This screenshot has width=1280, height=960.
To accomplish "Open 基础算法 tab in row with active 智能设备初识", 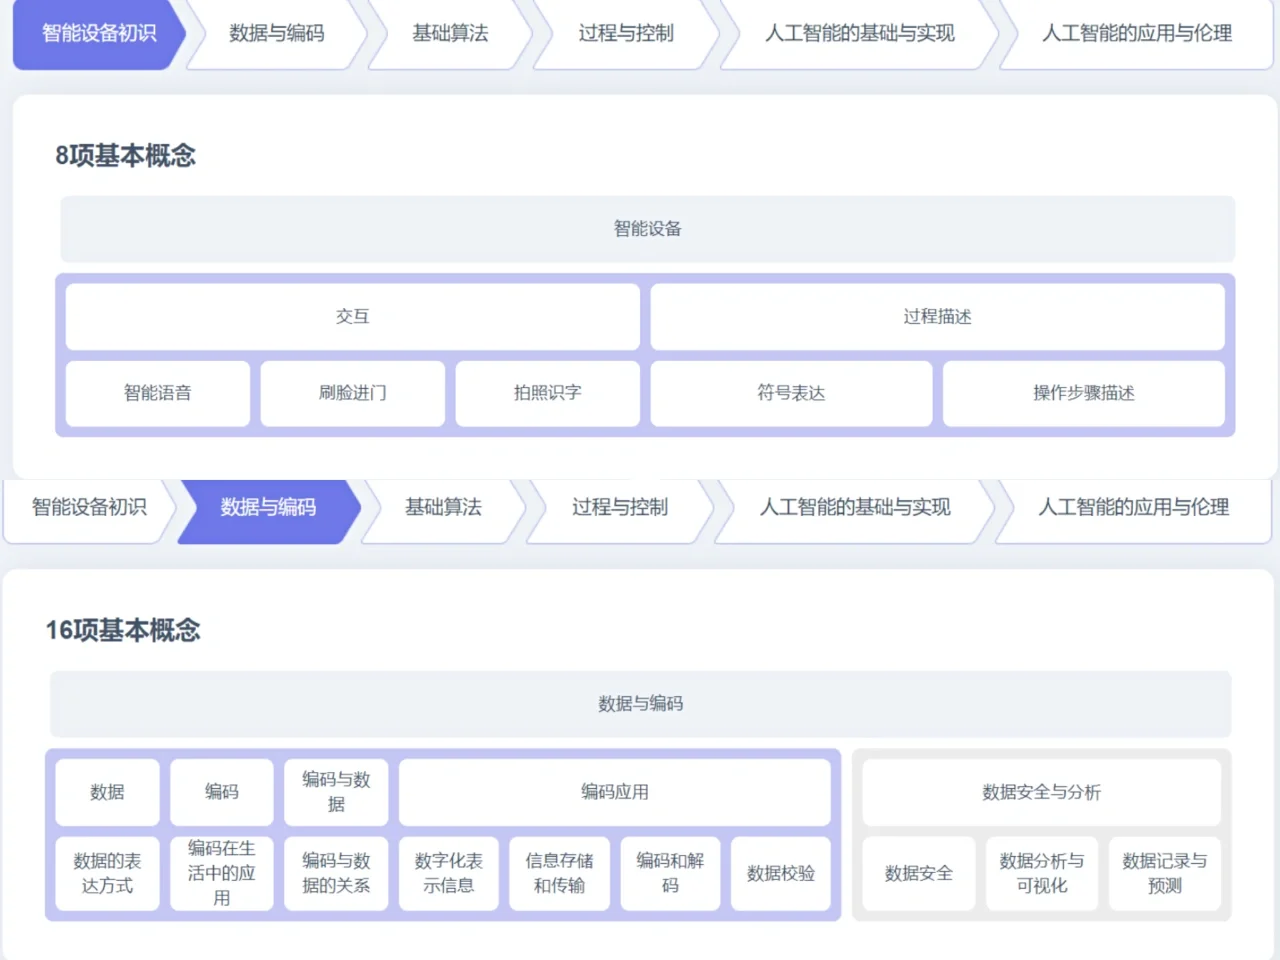I will [x=450, y=33].
